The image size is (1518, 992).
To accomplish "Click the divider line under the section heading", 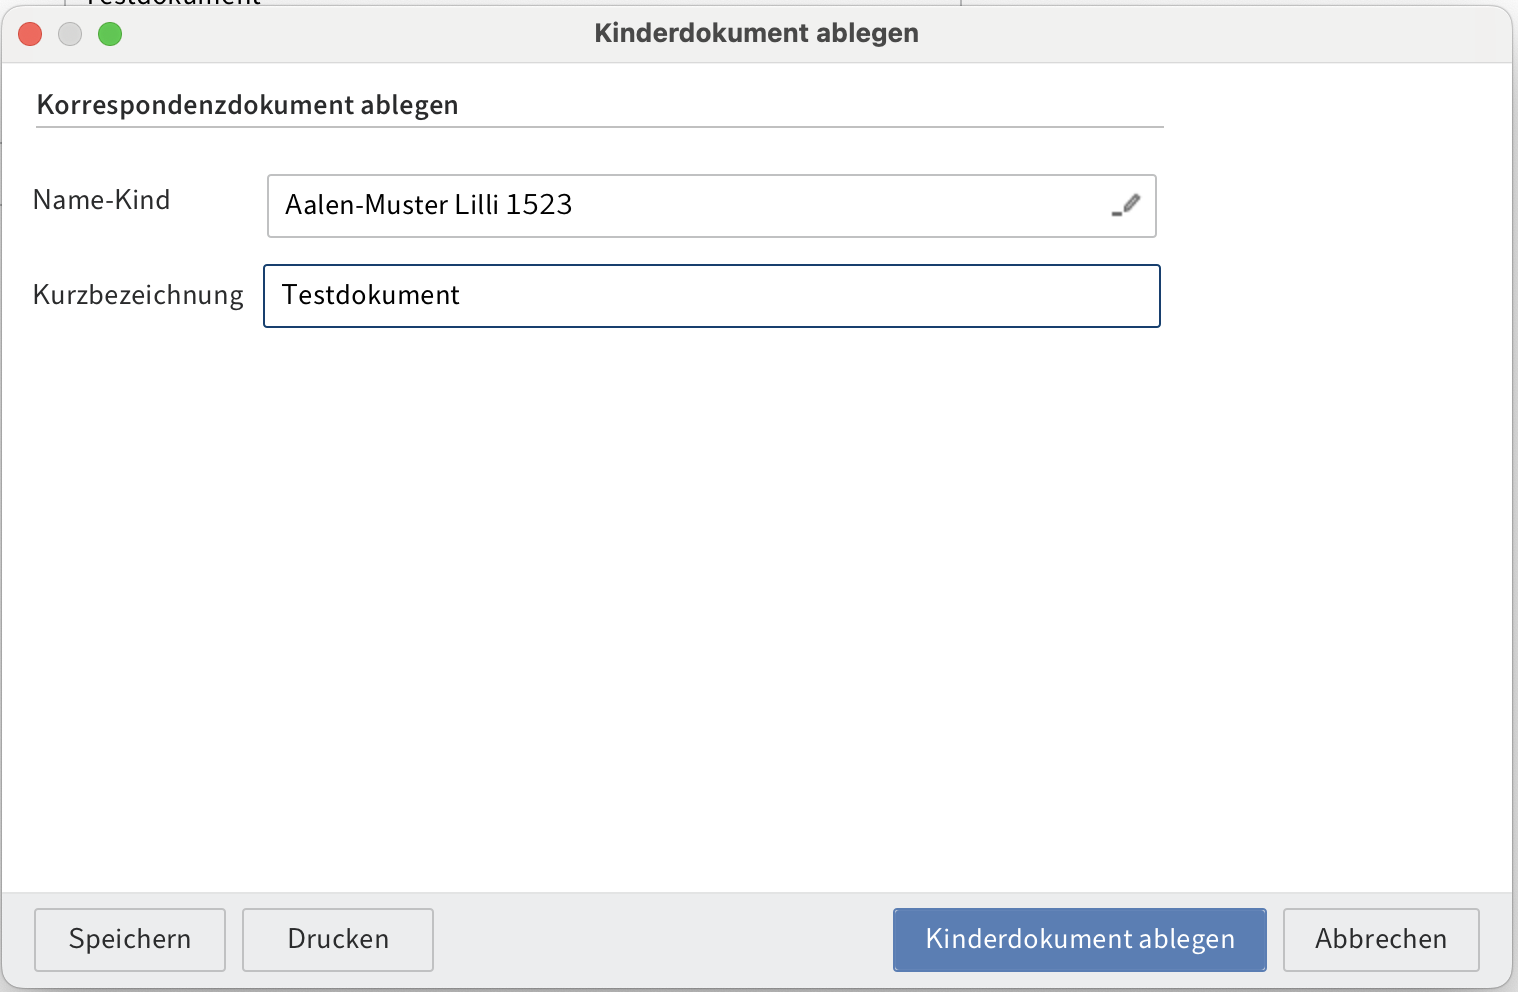I will click(600, 127).
